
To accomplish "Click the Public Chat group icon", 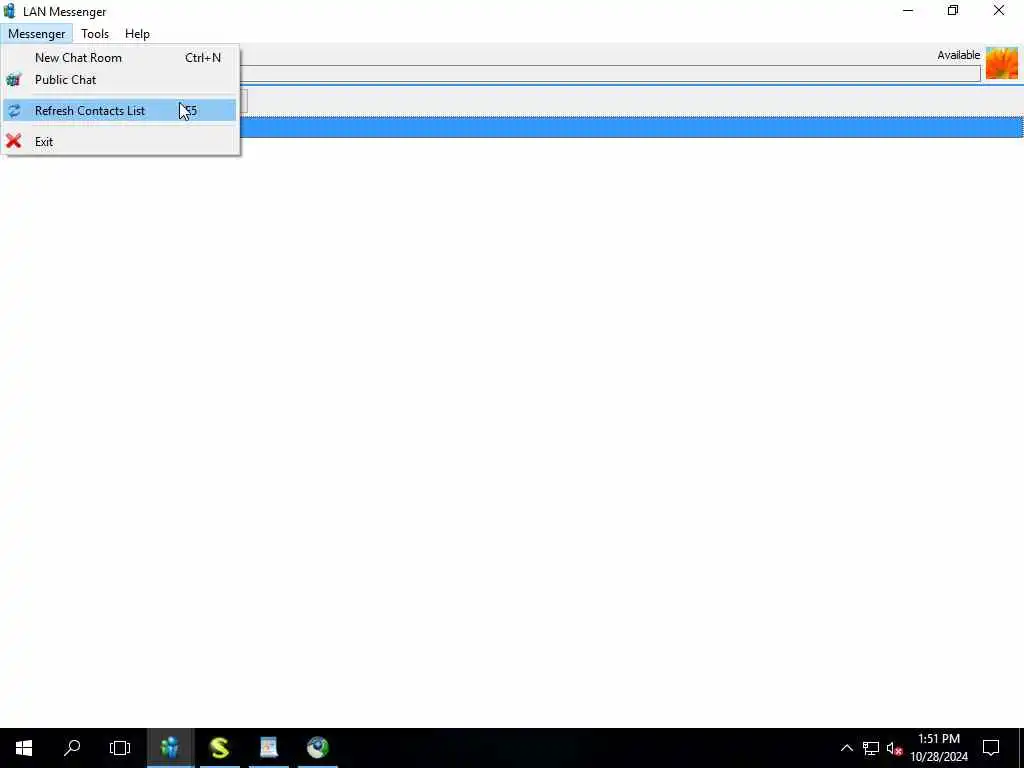I will pyautogui.click(x=14, y=80).
